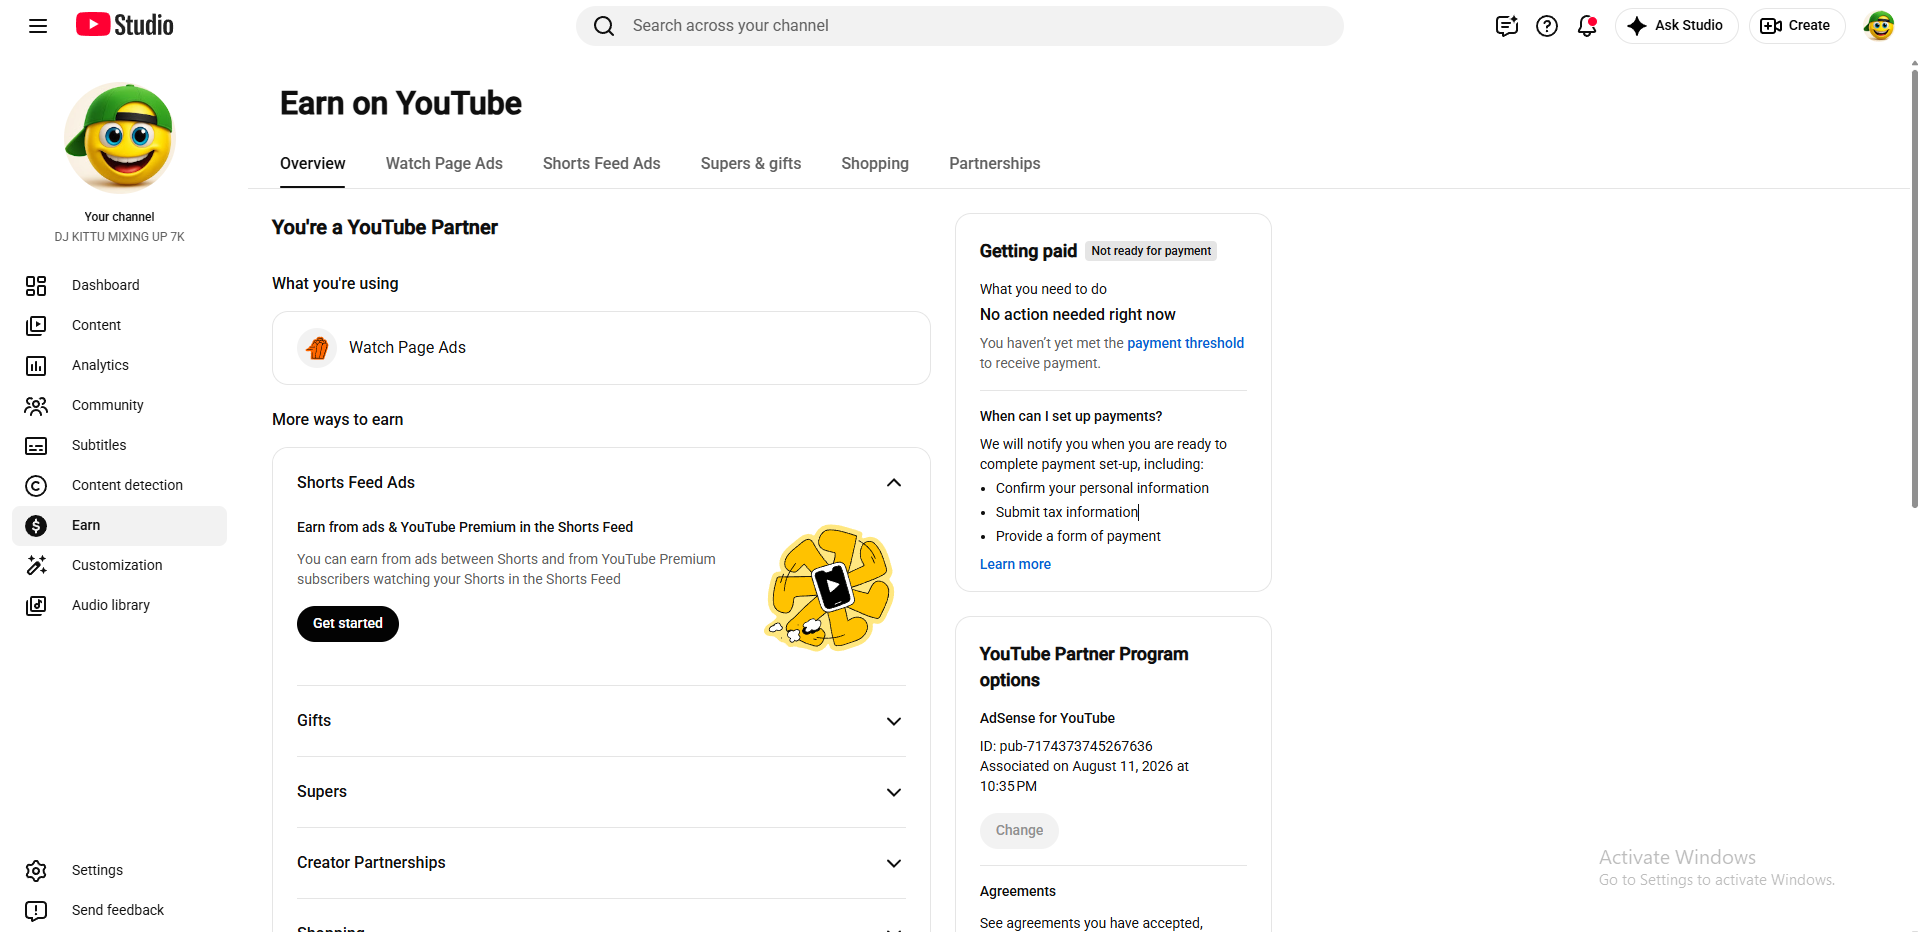Switch to the Overview tab
The height and width of the screenshot is (932, 1919).
313,164
